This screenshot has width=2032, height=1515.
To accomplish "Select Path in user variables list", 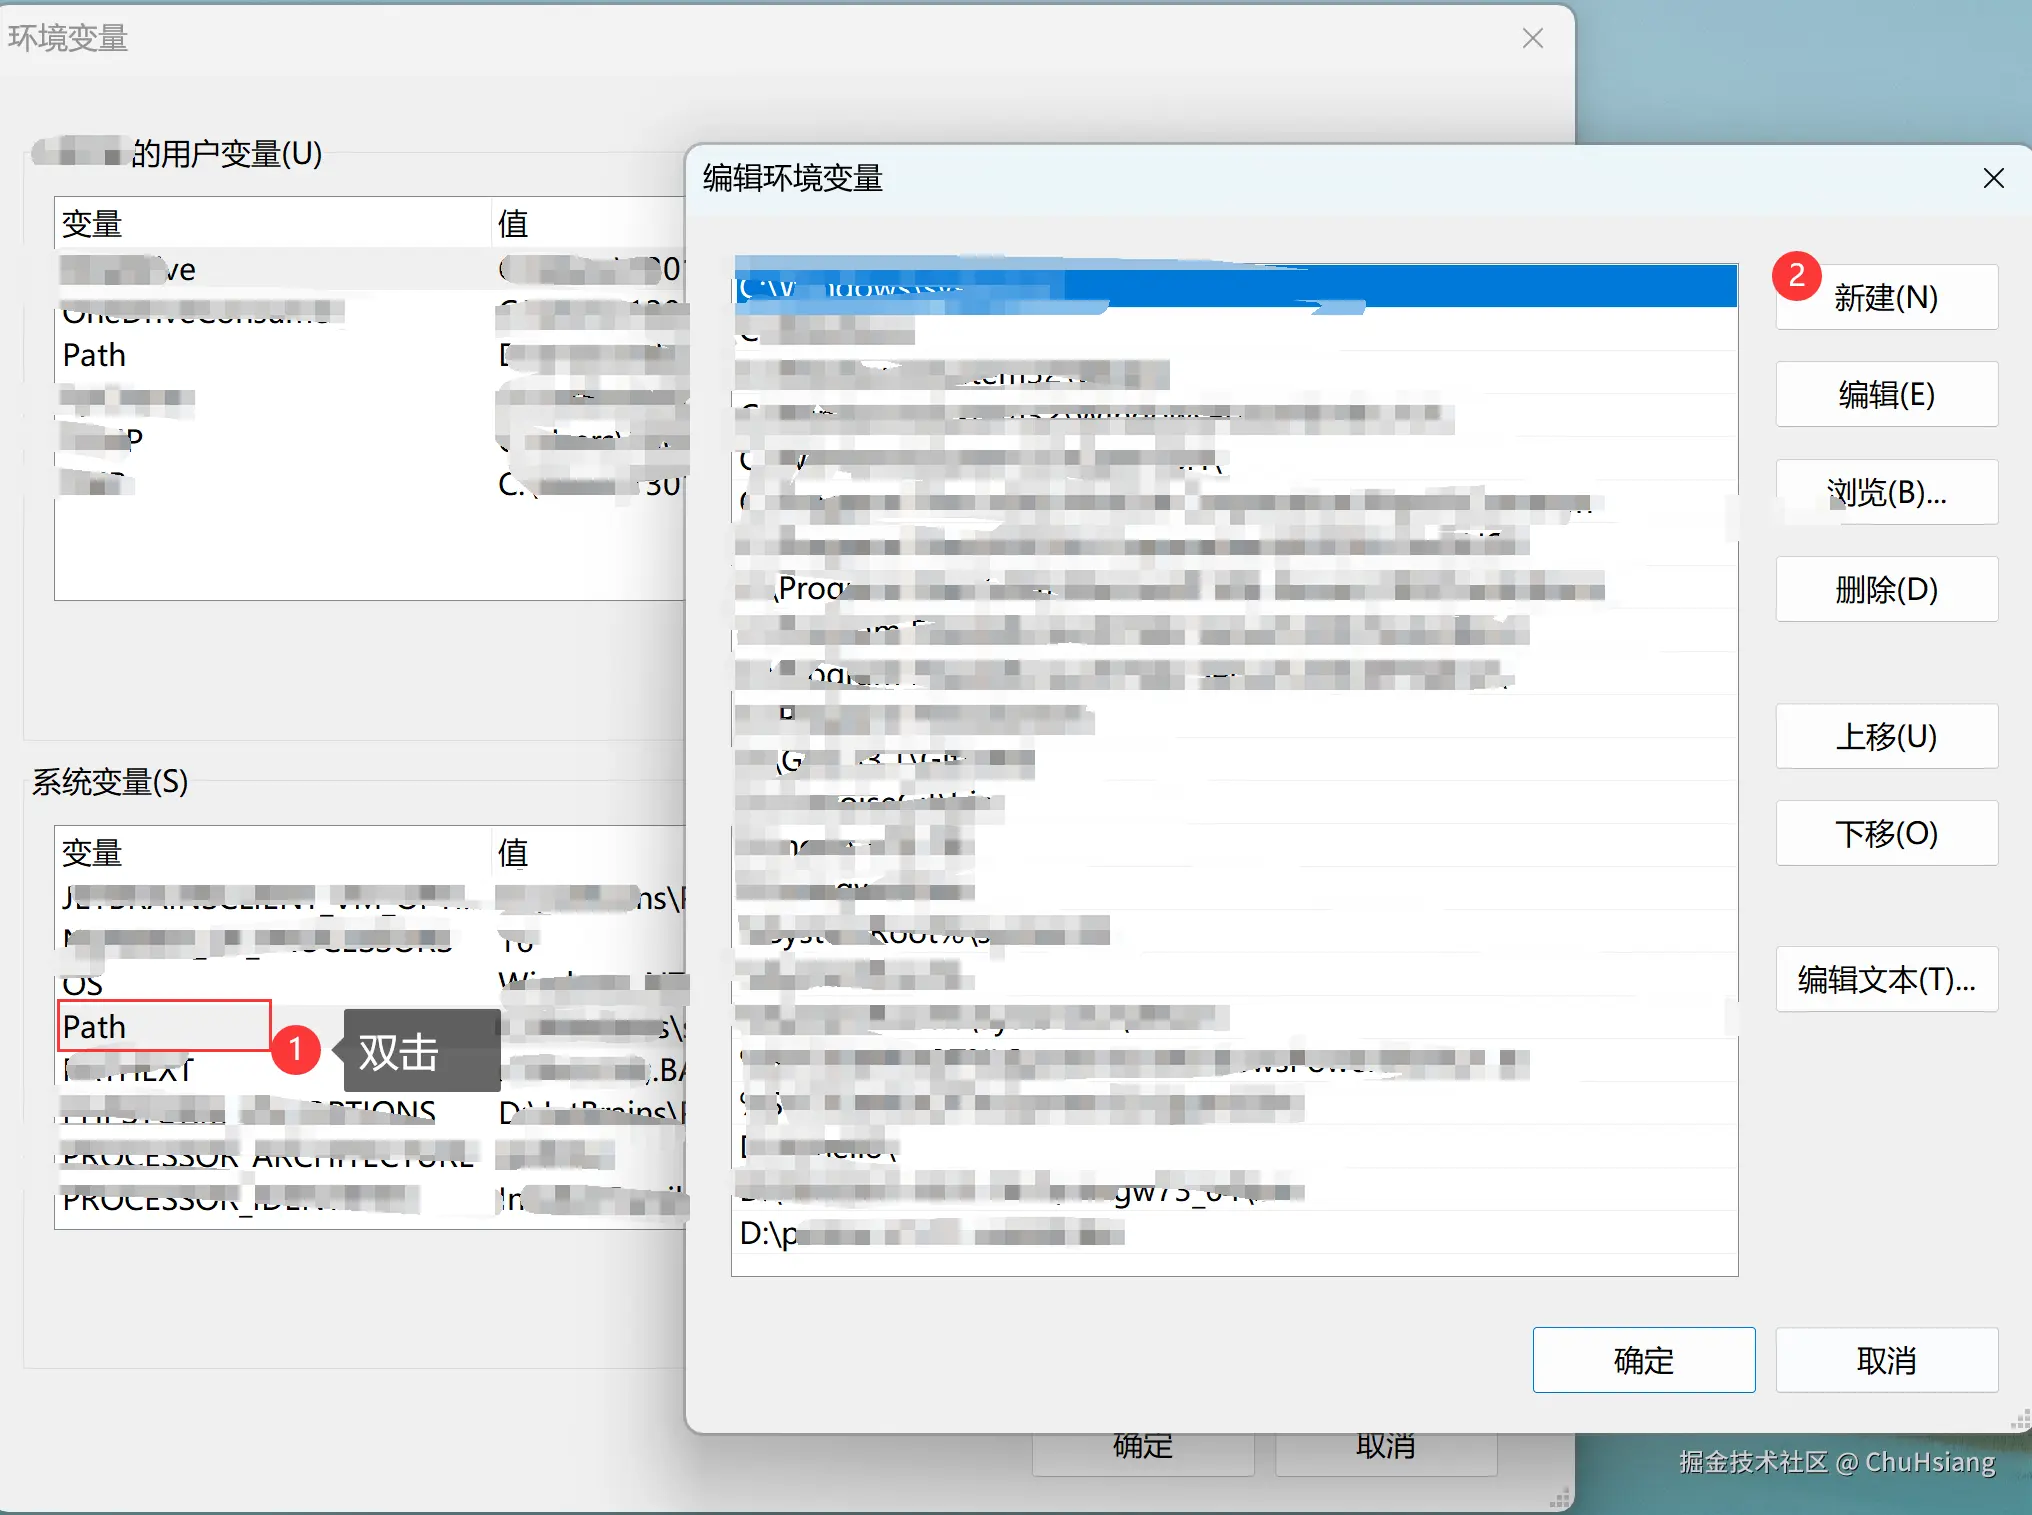I will 95,355.
